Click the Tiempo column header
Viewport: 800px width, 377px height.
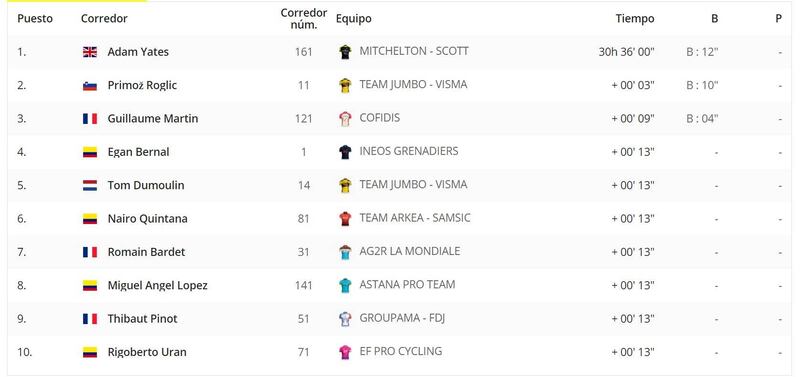click(635, 19)
